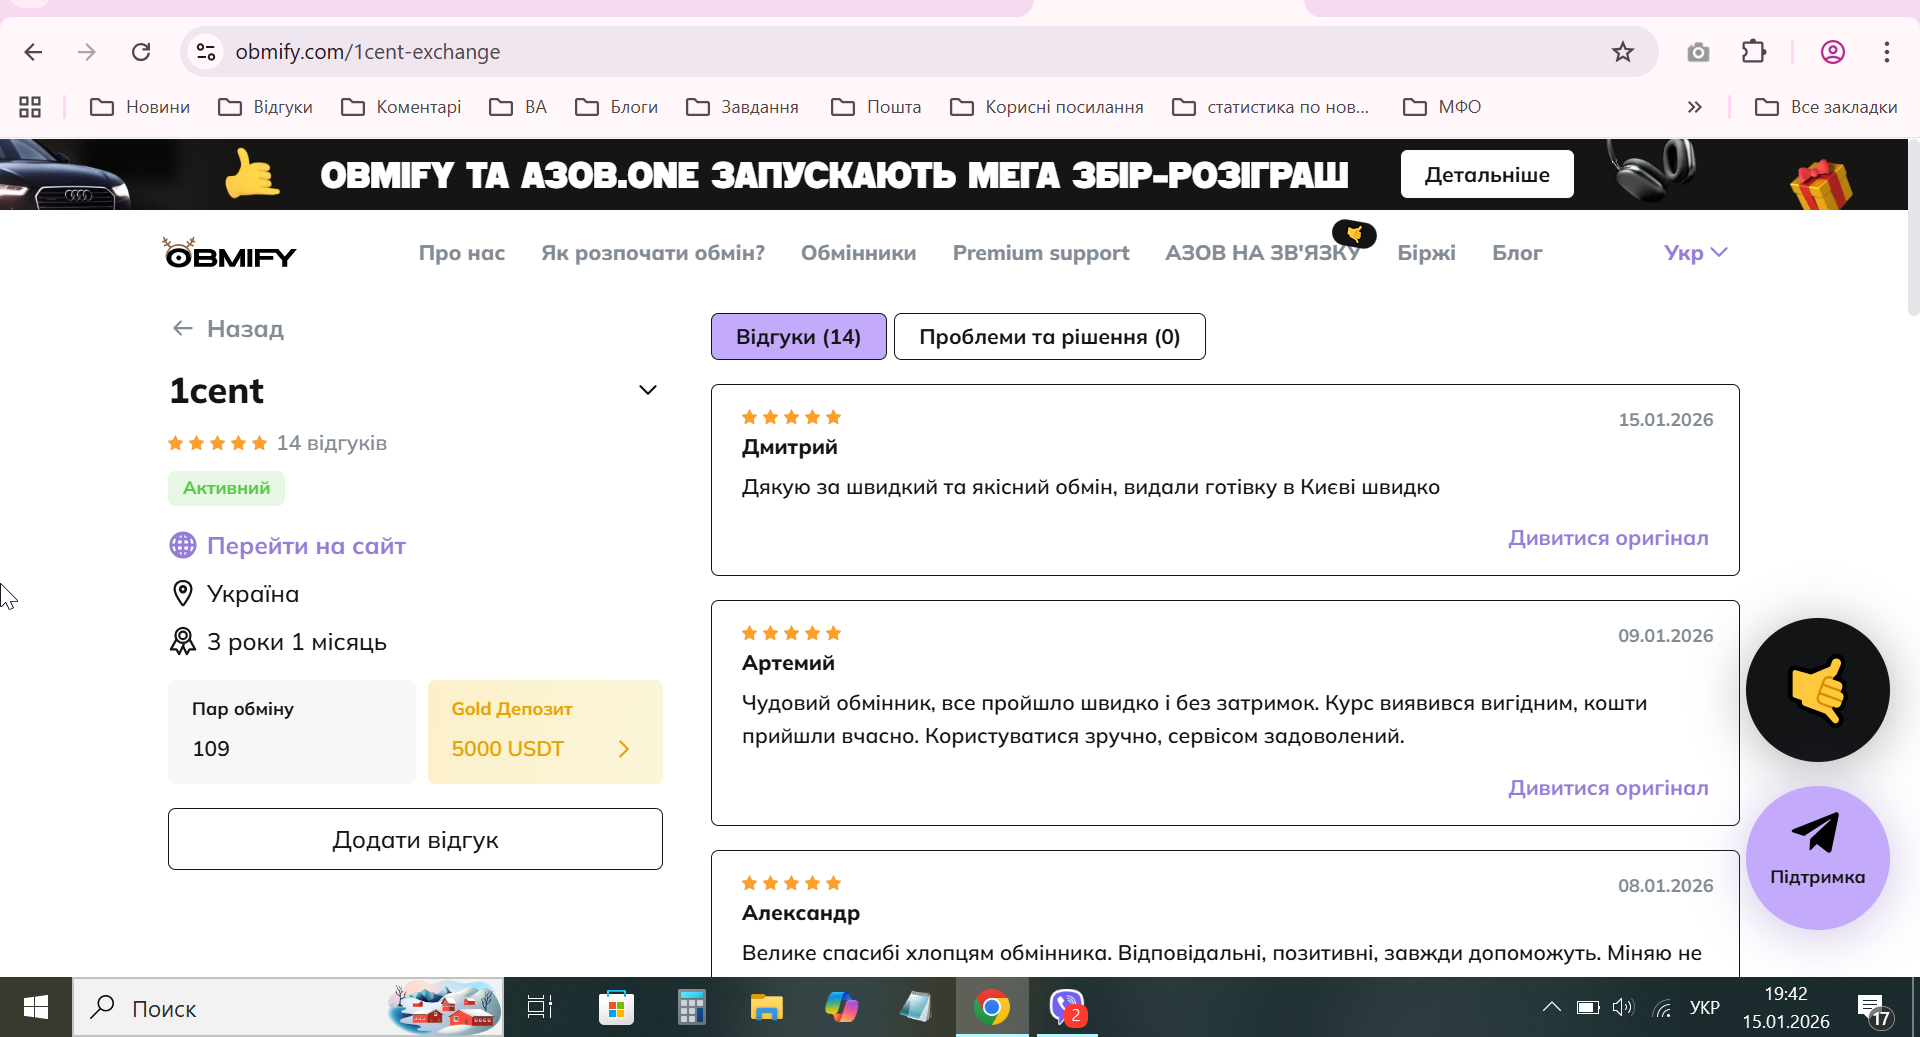The image size is (1920, 1037).
Task: Click the floating hand icon button
Action: [x=1817, y=690]
